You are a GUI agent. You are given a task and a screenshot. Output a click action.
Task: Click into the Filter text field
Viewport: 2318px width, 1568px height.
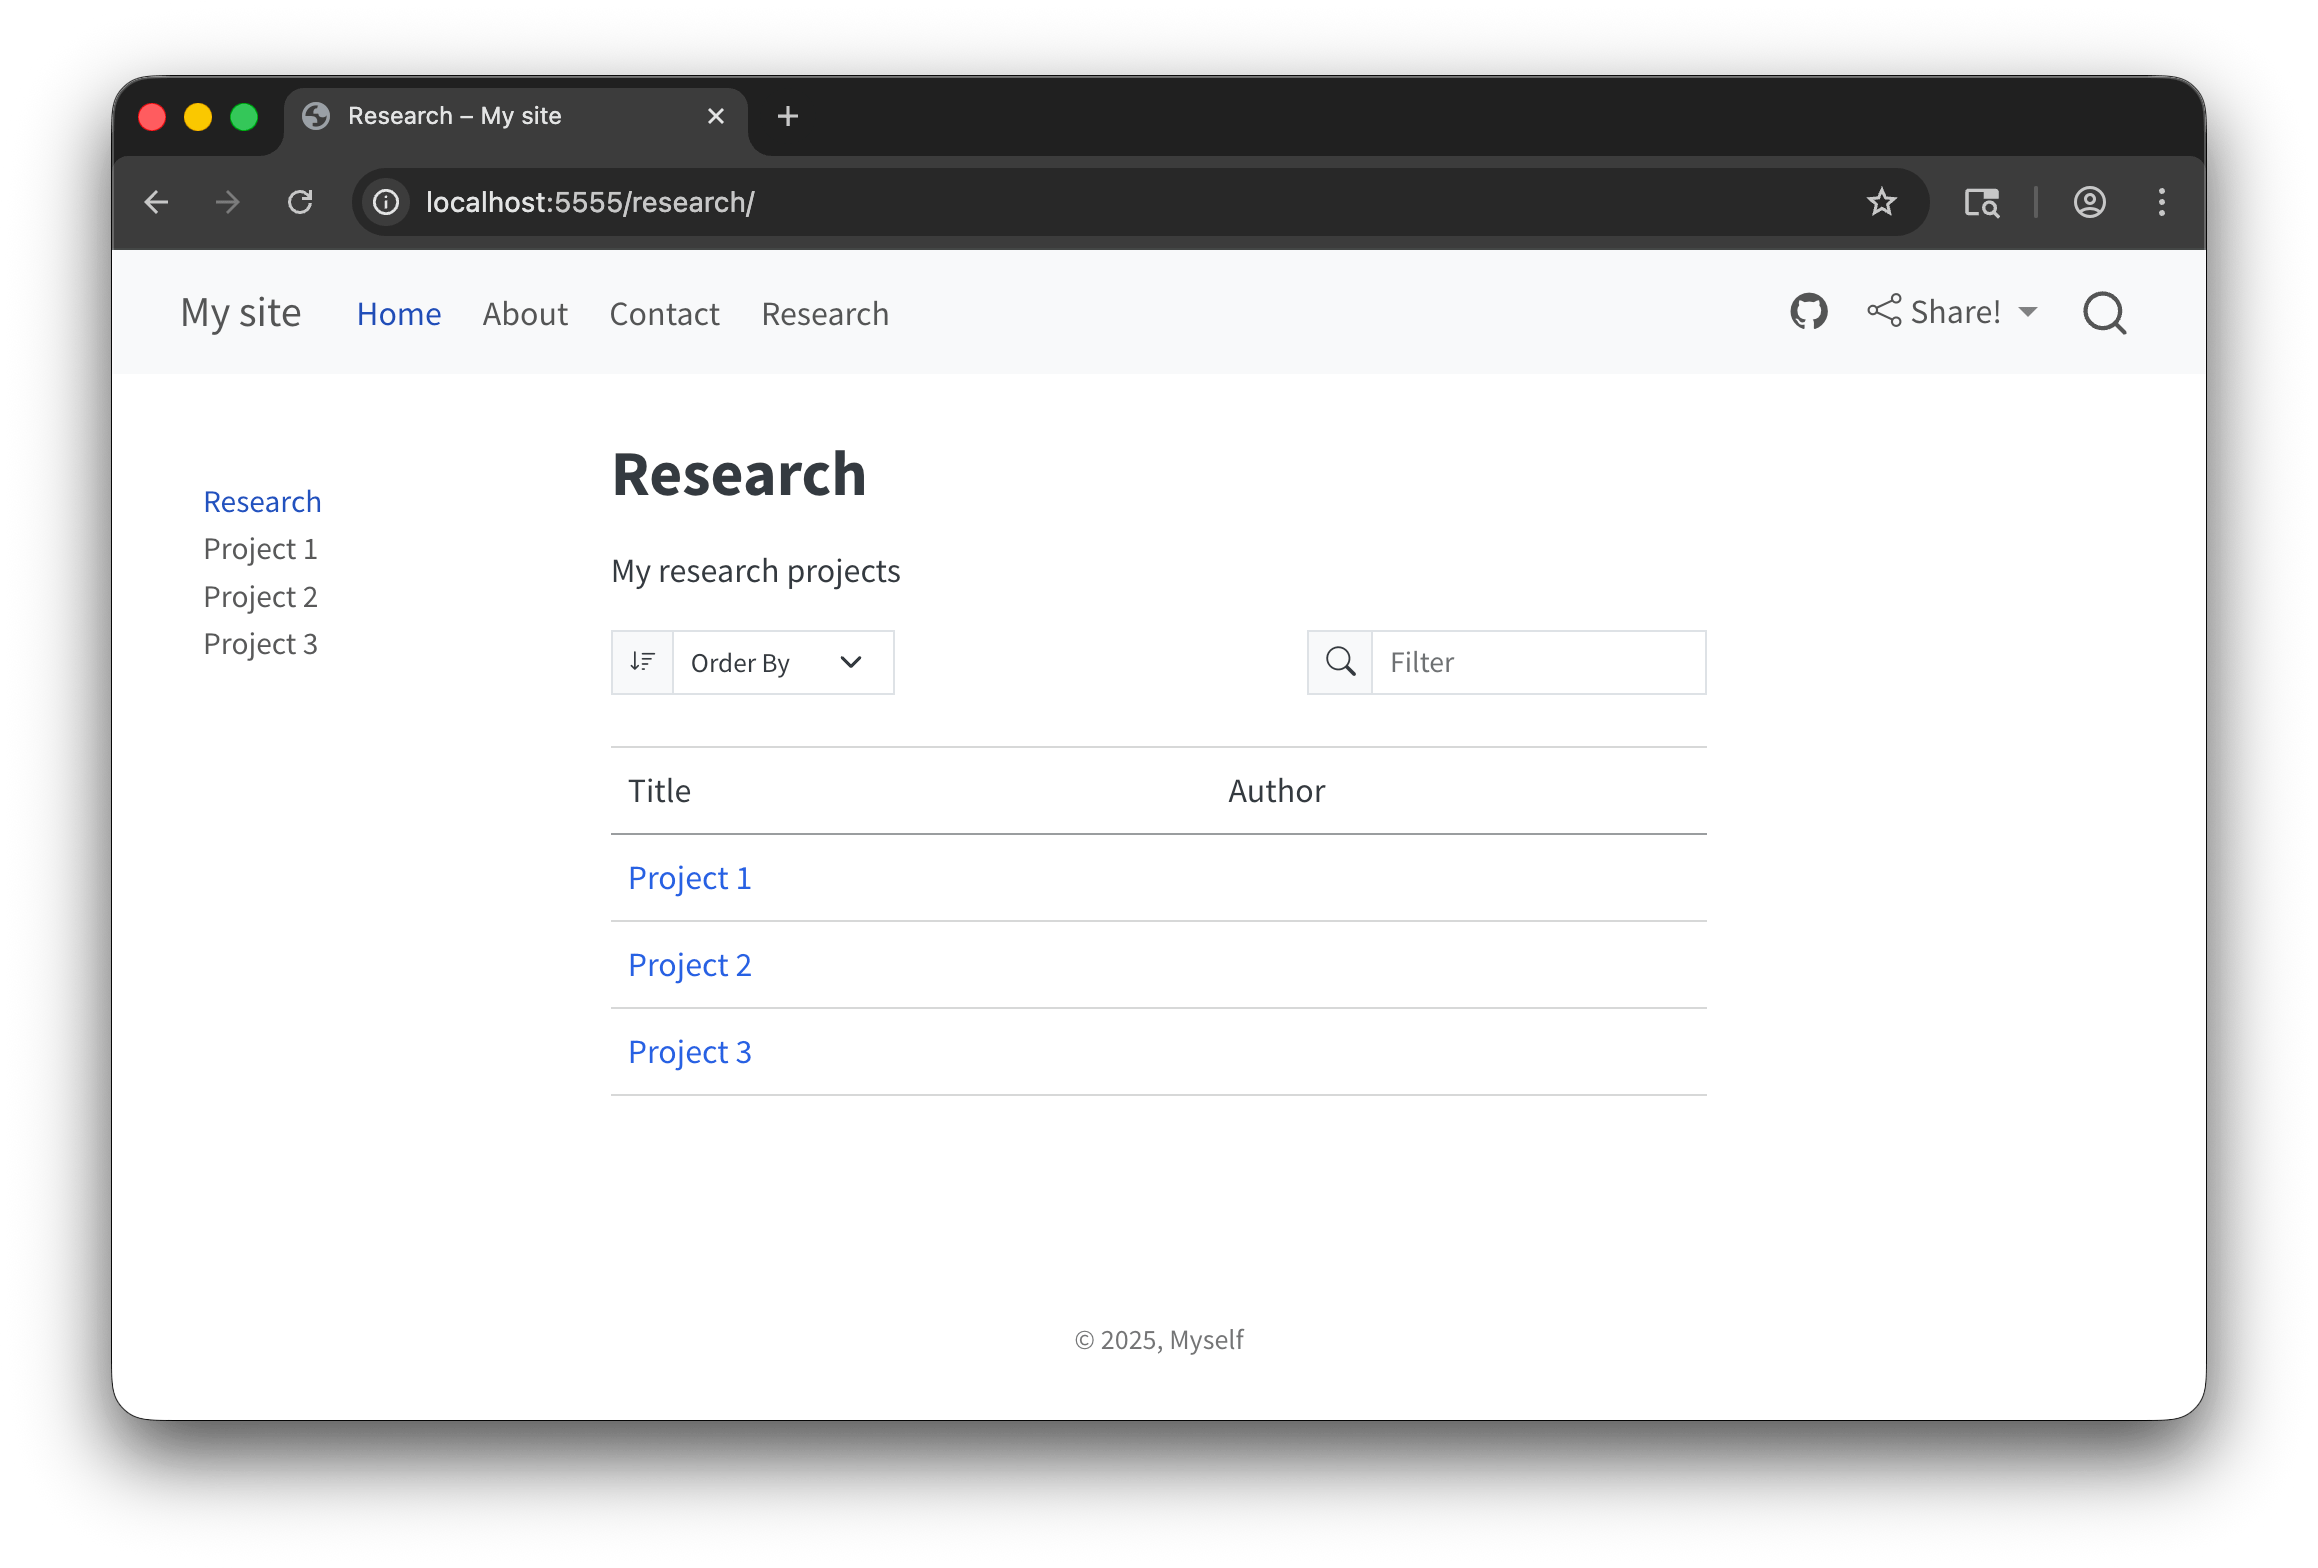(1537, 662)
